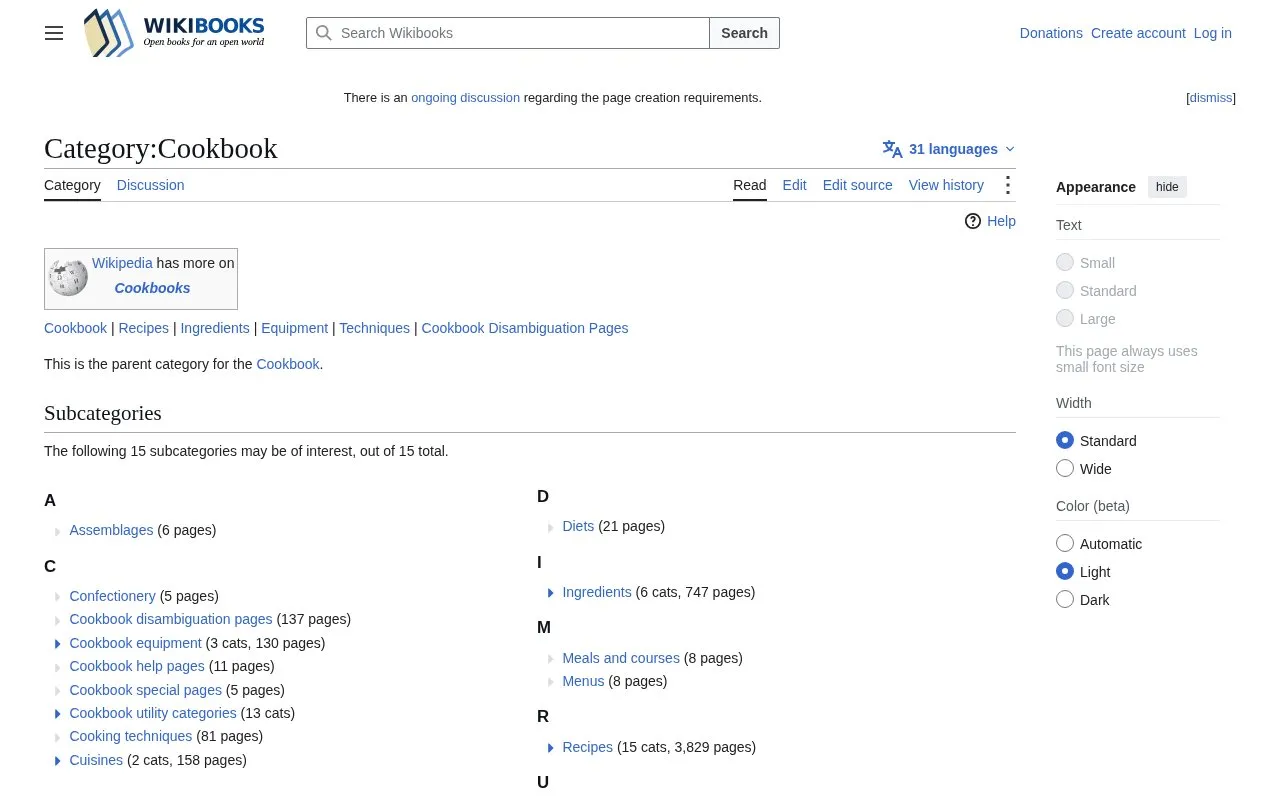Click the Wikipedia globe image
Image resolution: width=1280 pixels, height=800 pixels.
point(68,278)
